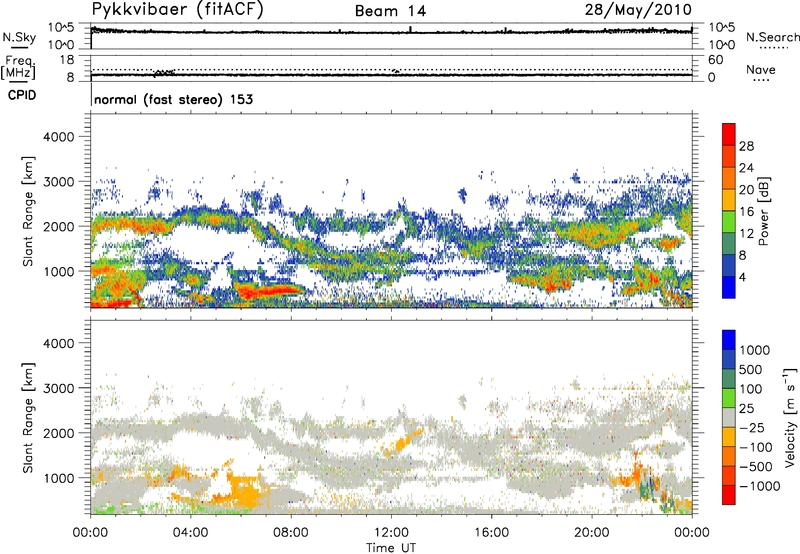Click orange velocity patch near 06:00 in velocity panel
The width and height of the screenshot is (800, 554).
[x=244, y=491]
